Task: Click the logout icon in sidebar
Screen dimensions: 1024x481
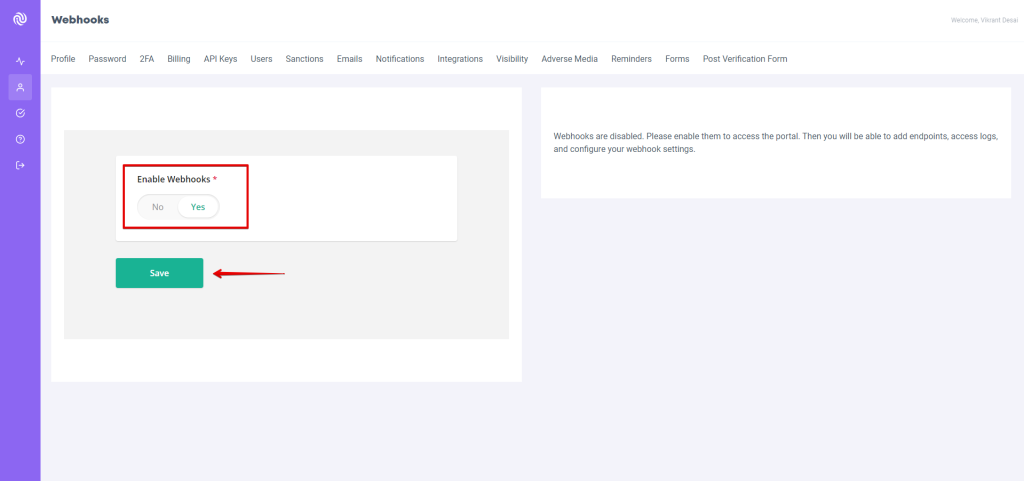Action: click(x=20, y=166)
